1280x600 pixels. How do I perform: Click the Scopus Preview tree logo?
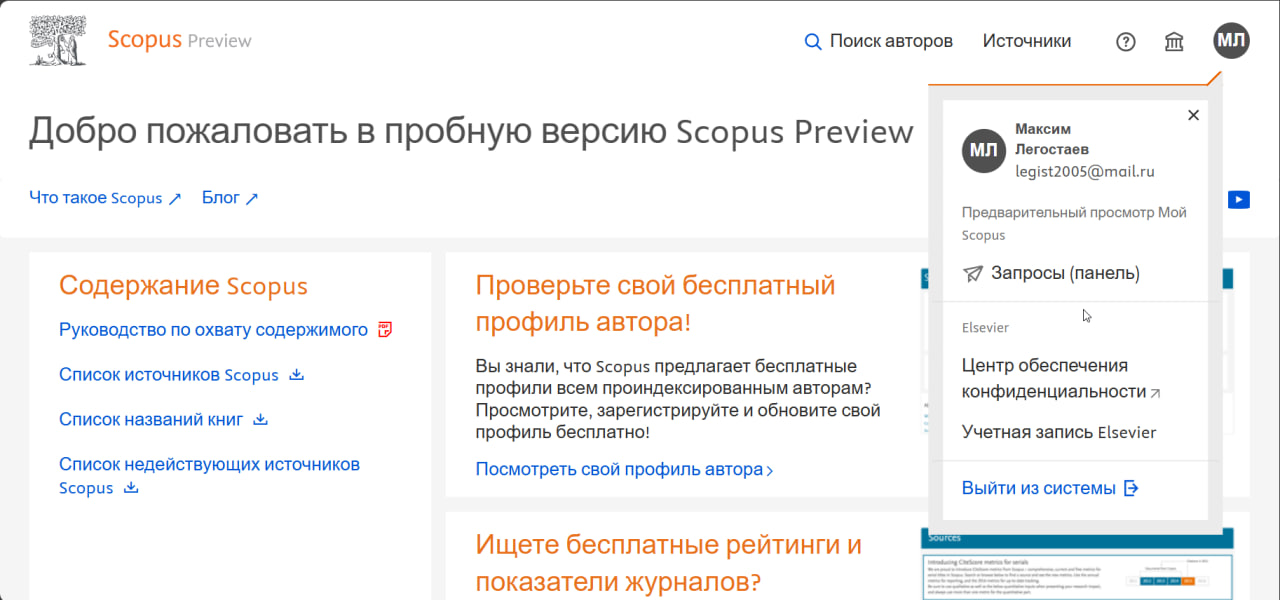click(x=57, y=41)
